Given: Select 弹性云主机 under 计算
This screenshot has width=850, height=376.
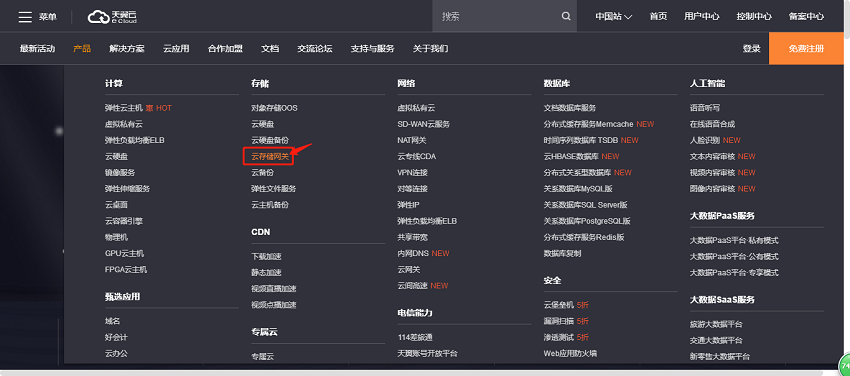Looking at the screenshot, I should pos(124,108).
